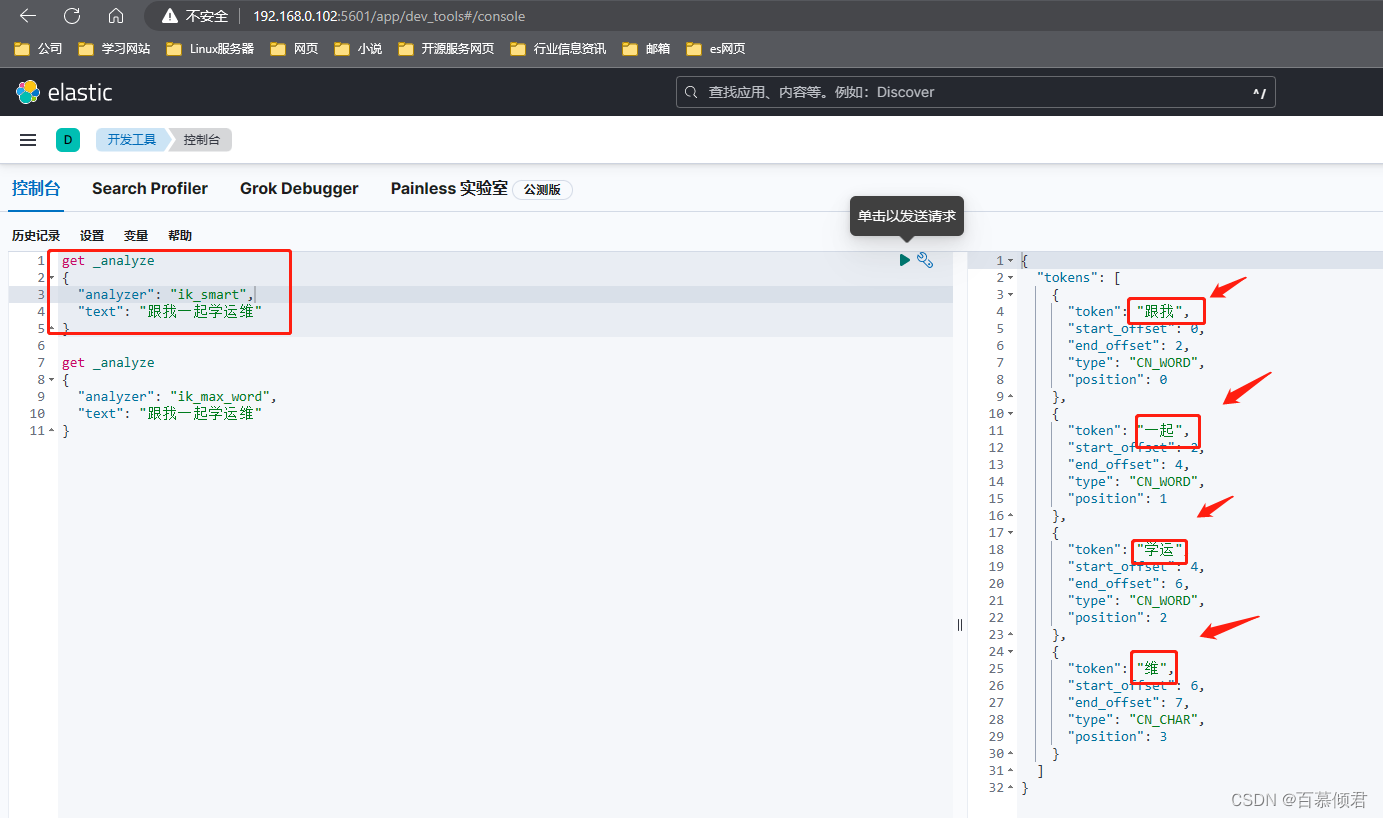Click the 控制台 breadcrumb
This screenshot has width=1383, height=818.
(201, 140)
